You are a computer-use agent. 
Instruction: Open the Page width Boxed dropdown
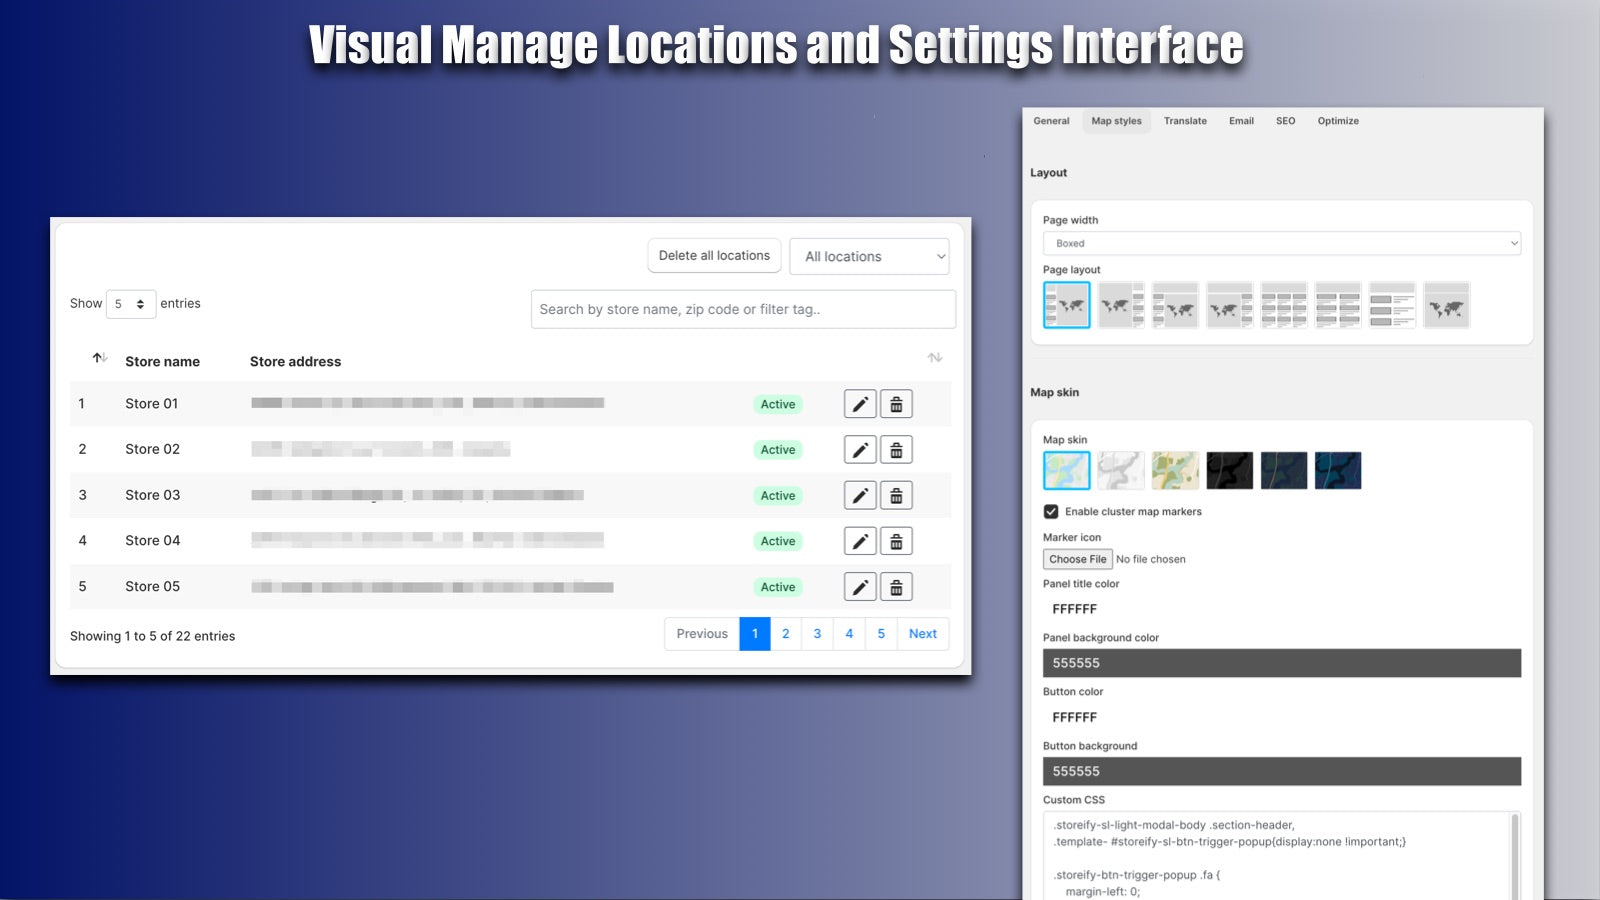(1281, 242)
